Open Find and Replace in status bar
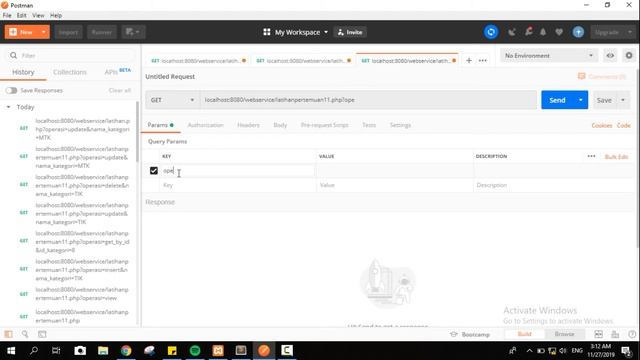 click(x=25, y=334)
